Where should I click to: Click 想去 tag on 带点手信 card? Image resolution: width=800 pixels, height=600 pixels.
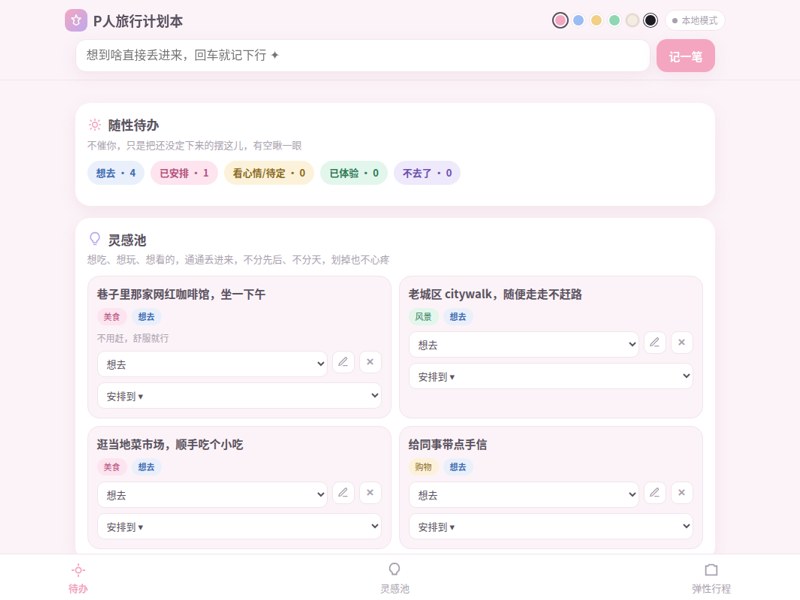(458, 467)
